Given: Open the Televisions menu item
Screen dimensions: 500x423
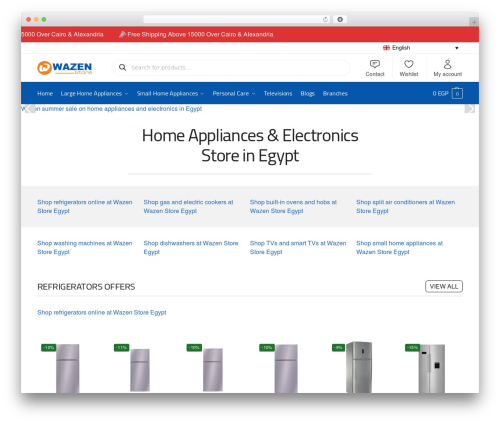Looking at the screenshot, I should point(278,94).
